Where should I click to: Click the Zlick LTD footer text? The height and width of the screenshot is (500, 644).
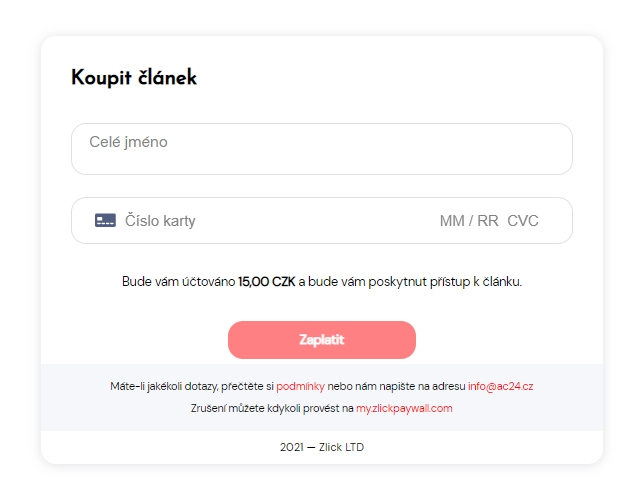click(x=341, y=447)
